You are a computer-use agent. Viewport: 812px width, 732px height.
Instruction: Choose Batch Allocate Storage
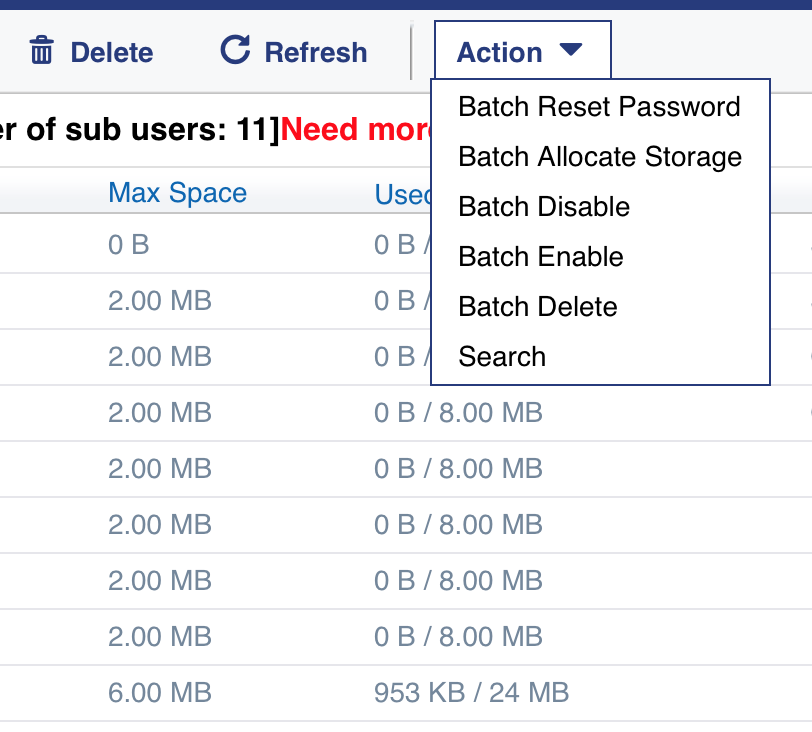pyautogui.click(x=599, y=157)
